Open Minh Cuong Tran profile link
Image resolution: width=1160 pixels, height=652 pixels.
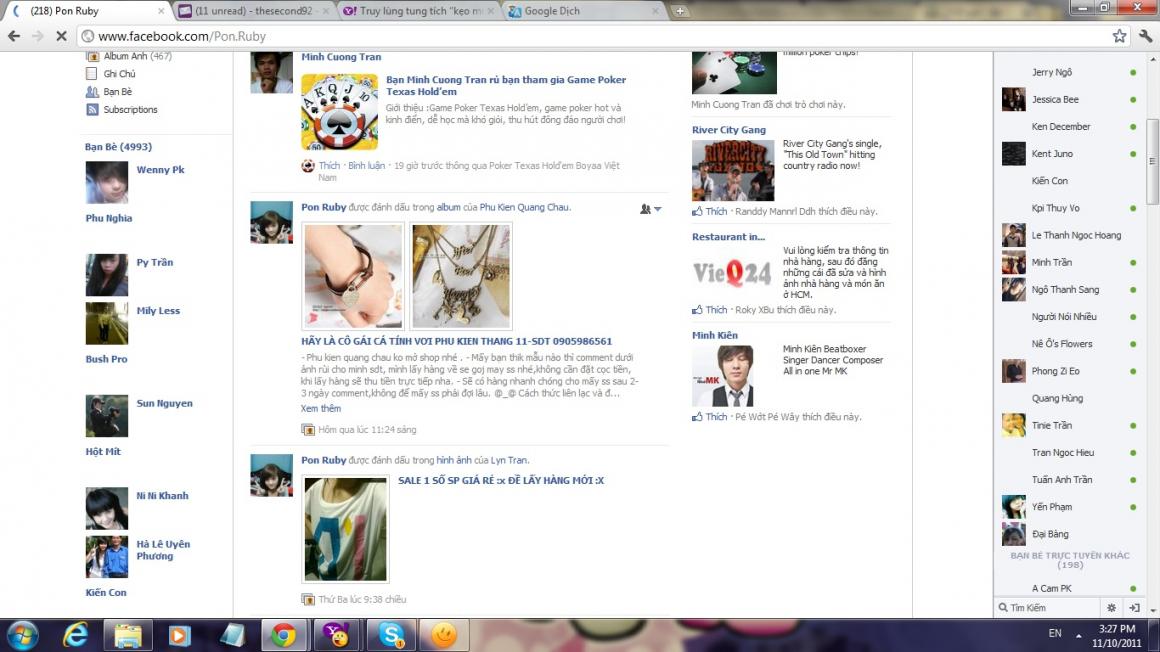click(341, 57)
